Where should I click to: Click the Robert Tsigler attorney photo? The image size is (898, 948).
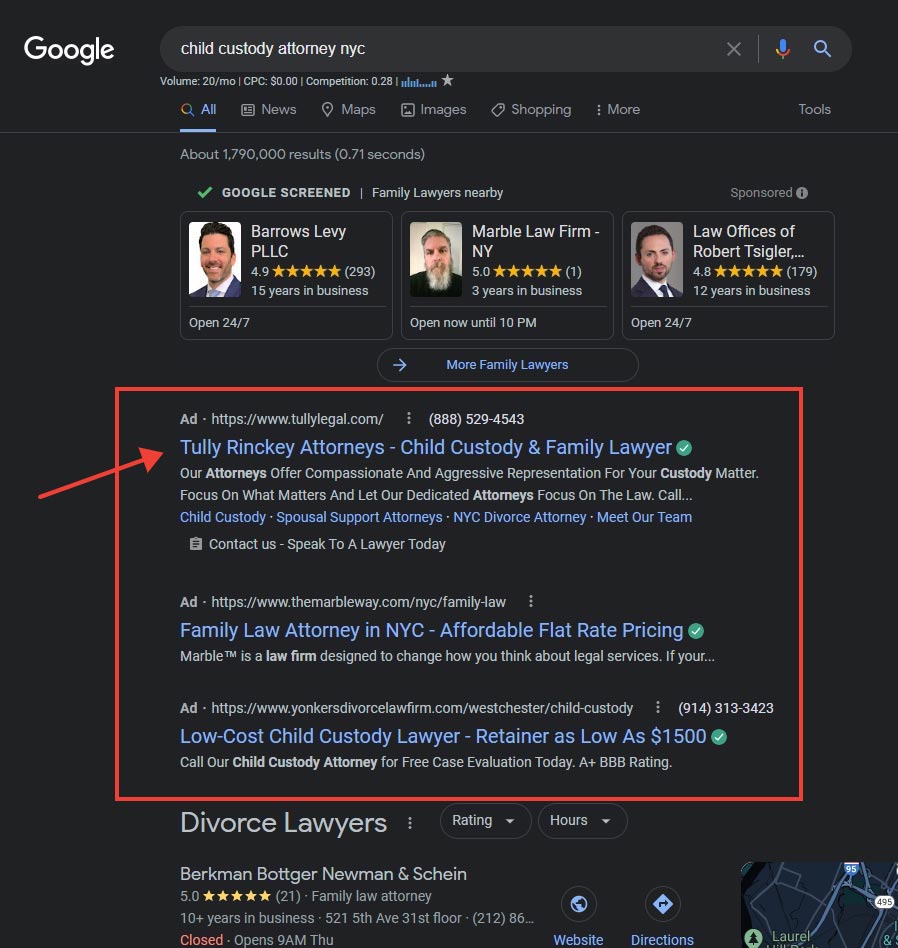point(657,259)
